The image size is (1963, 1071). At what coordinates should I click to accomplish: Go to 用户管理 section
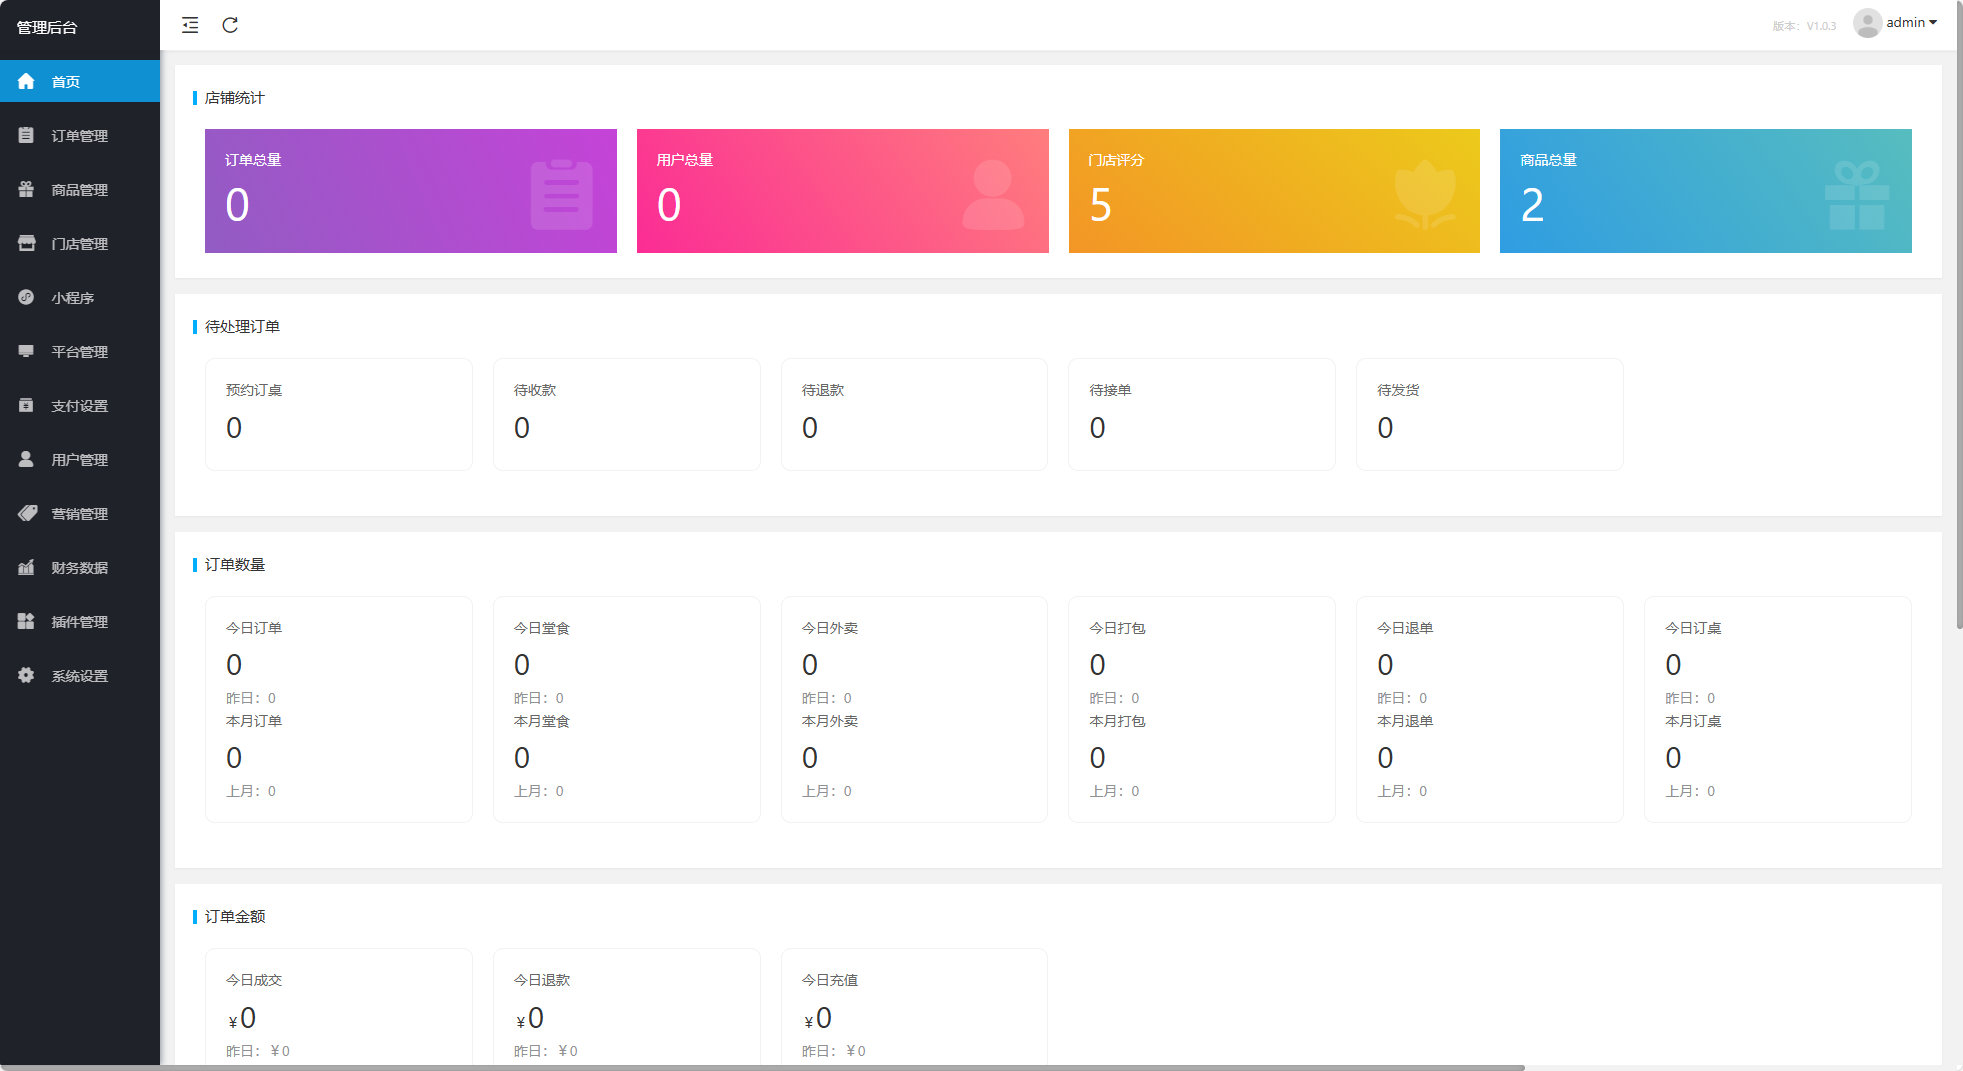click(79, 460)
